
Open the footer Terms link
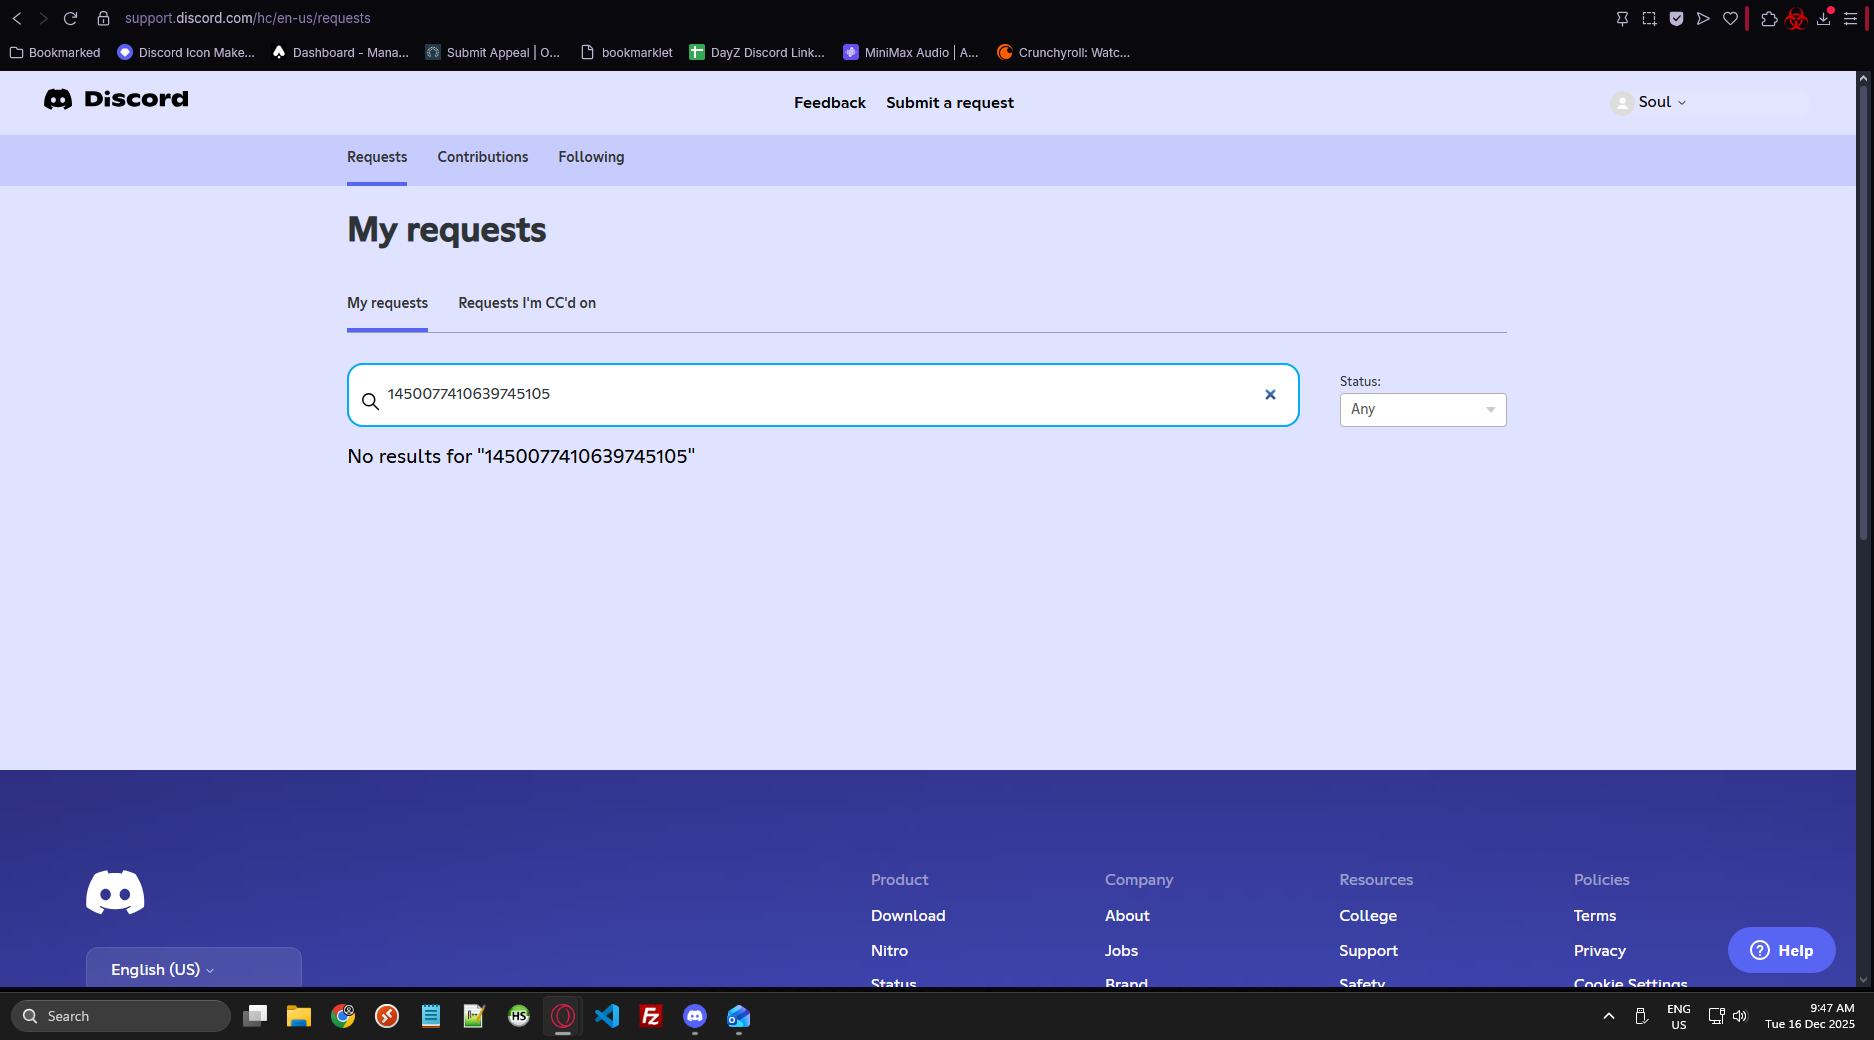pyautogui.click(x=1594, y=916)
